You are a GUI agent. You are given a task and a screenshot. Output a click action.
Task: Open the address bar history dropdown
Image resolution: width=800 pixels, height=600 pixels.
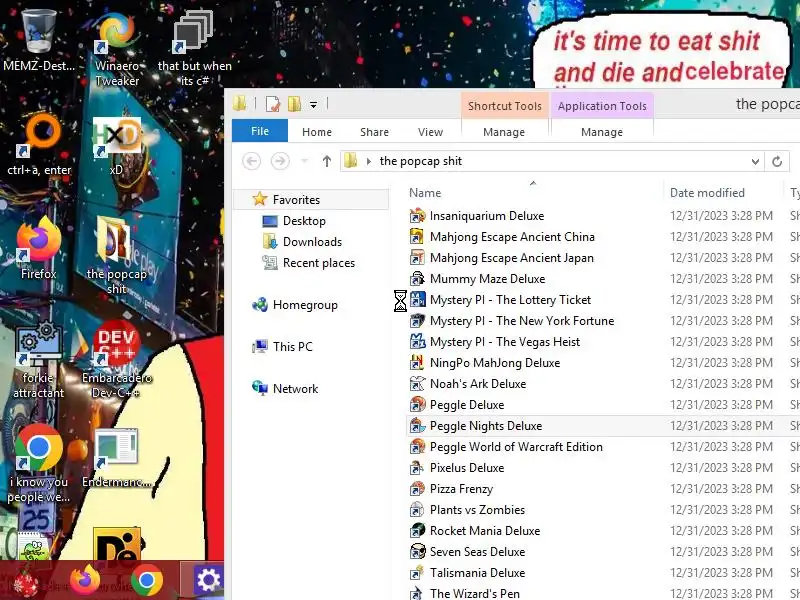pos(755,162)
